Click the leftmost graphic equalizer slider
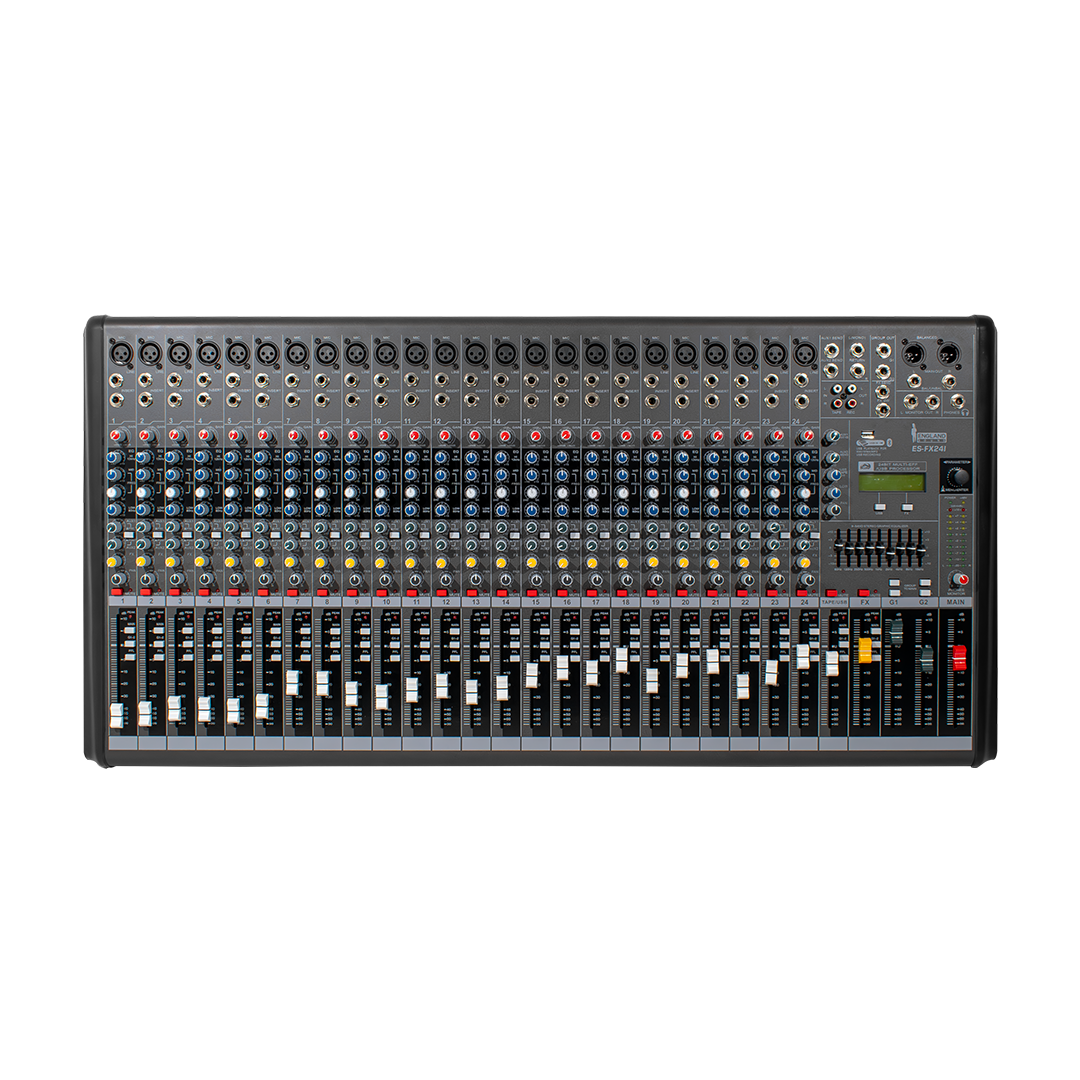 [838, 546]
